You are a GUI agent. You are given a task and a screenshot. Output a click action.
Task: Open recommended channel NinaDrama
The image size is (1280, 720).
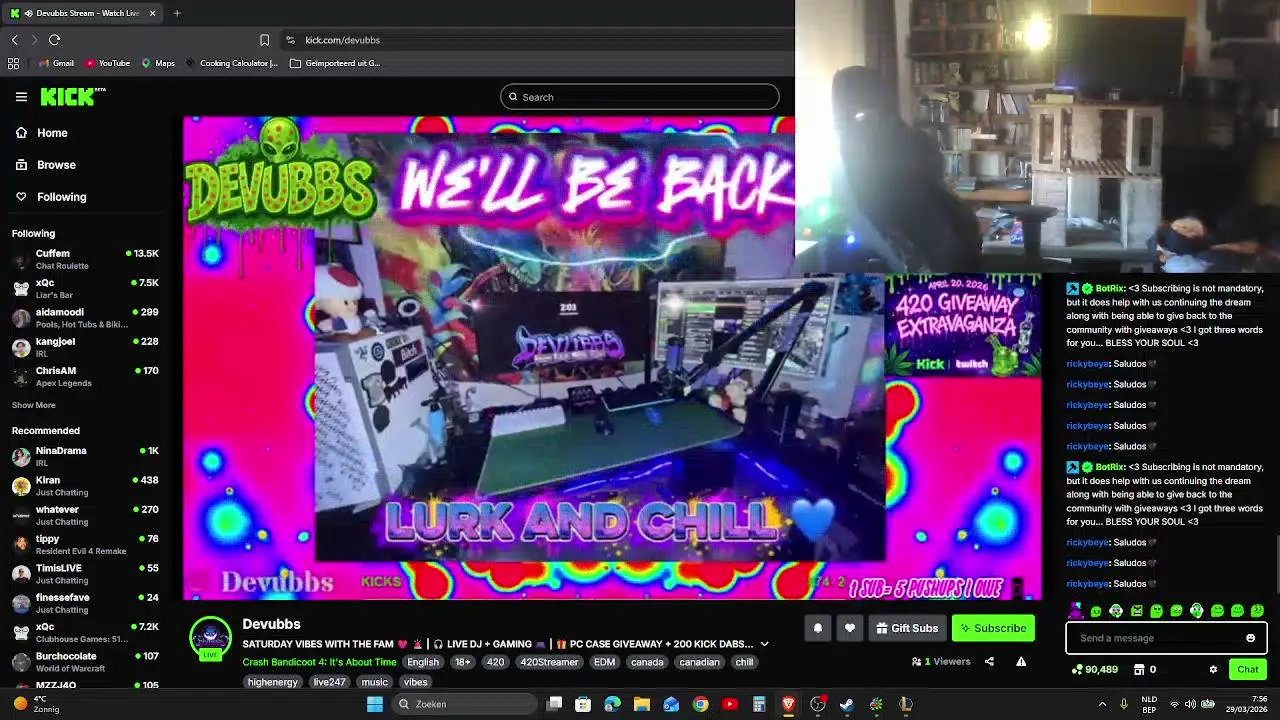(x=85, y=456)
